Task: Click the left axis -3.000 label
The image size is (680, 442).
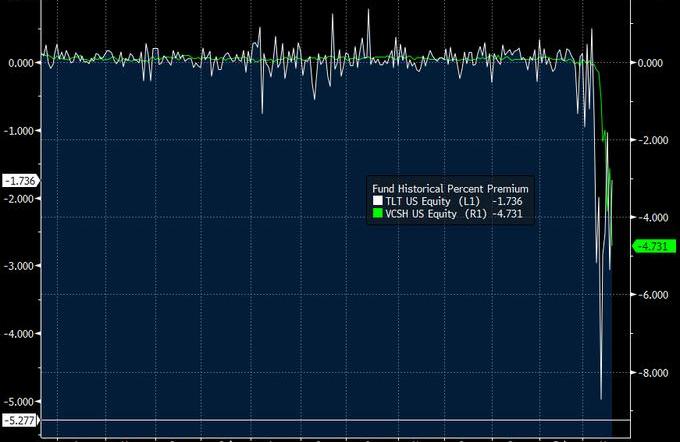Action: [21, 266]
